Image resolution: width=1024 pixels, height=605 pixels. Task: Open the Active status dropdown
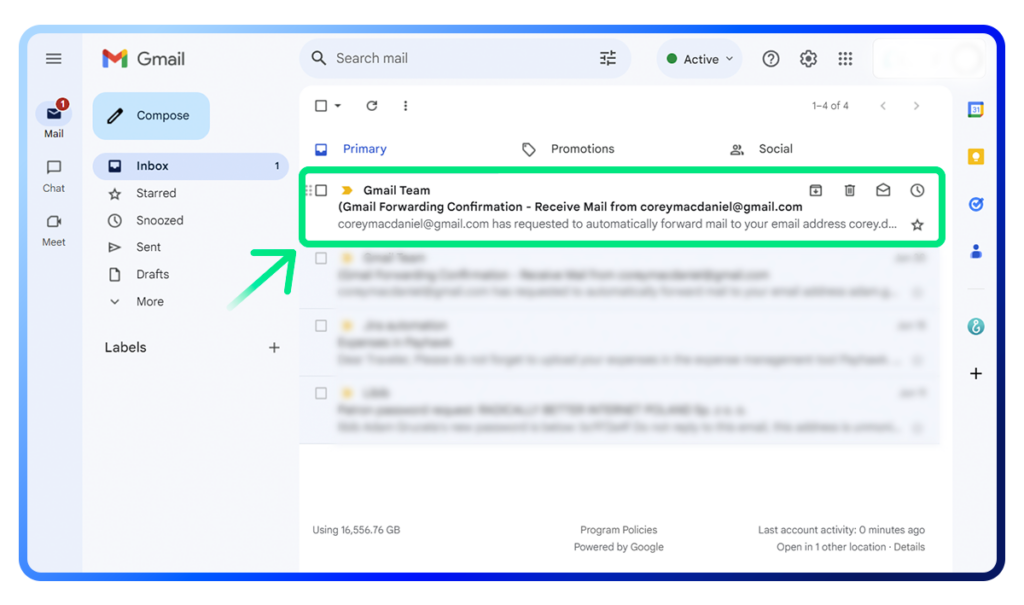[699, 59]
